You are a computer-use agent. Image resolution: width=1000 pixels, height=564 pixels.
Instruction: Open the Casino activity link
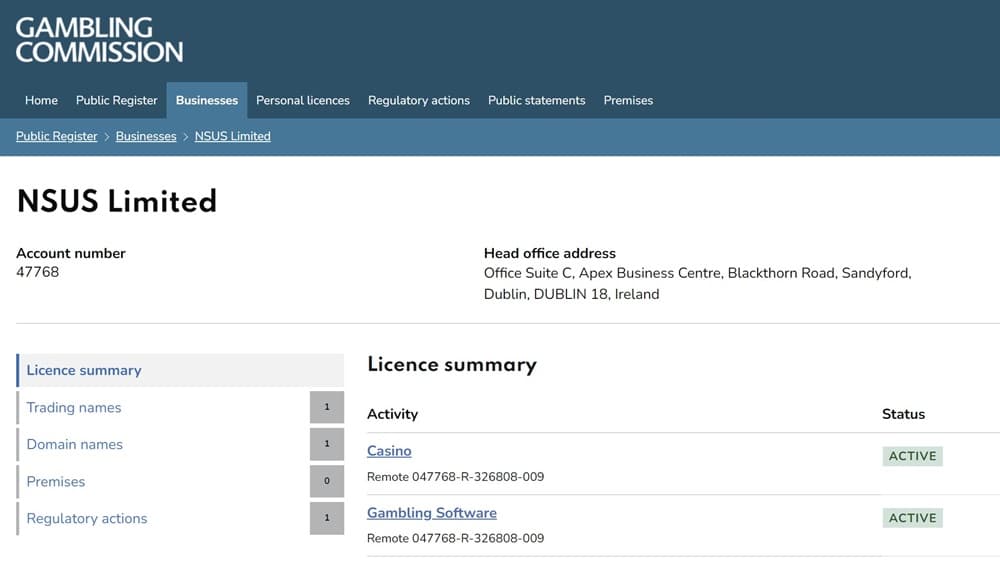pos(389,451)
